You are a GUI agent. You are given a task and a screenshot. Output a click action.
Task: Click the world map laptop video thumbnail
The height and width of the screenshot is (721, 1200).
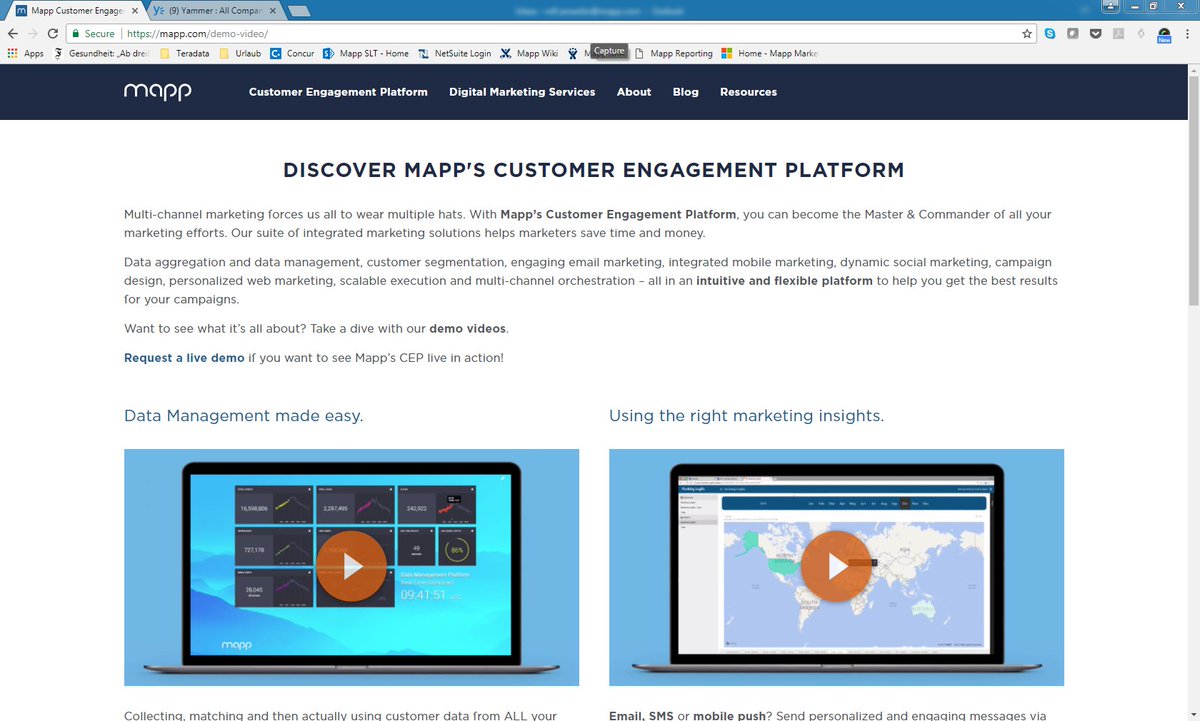tap(836, 567)
